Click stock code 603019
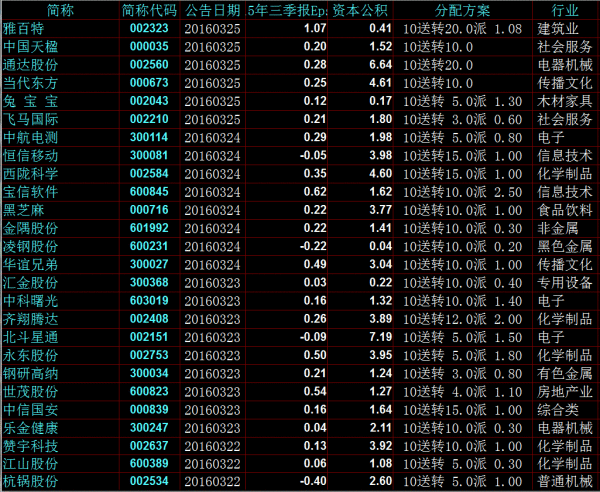The image size is (600, 492). click(149, 301)
